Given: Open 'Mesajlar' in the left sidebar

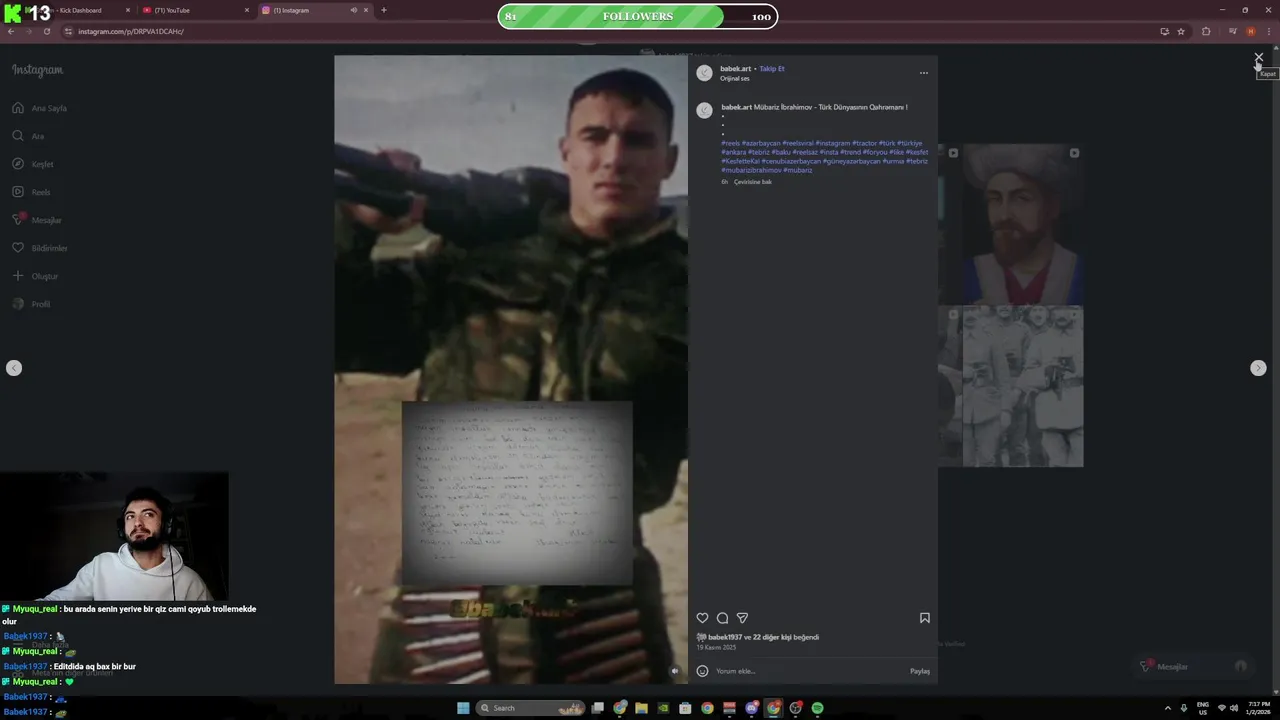Looking at the screenshot, I should (x=37, y=220).
